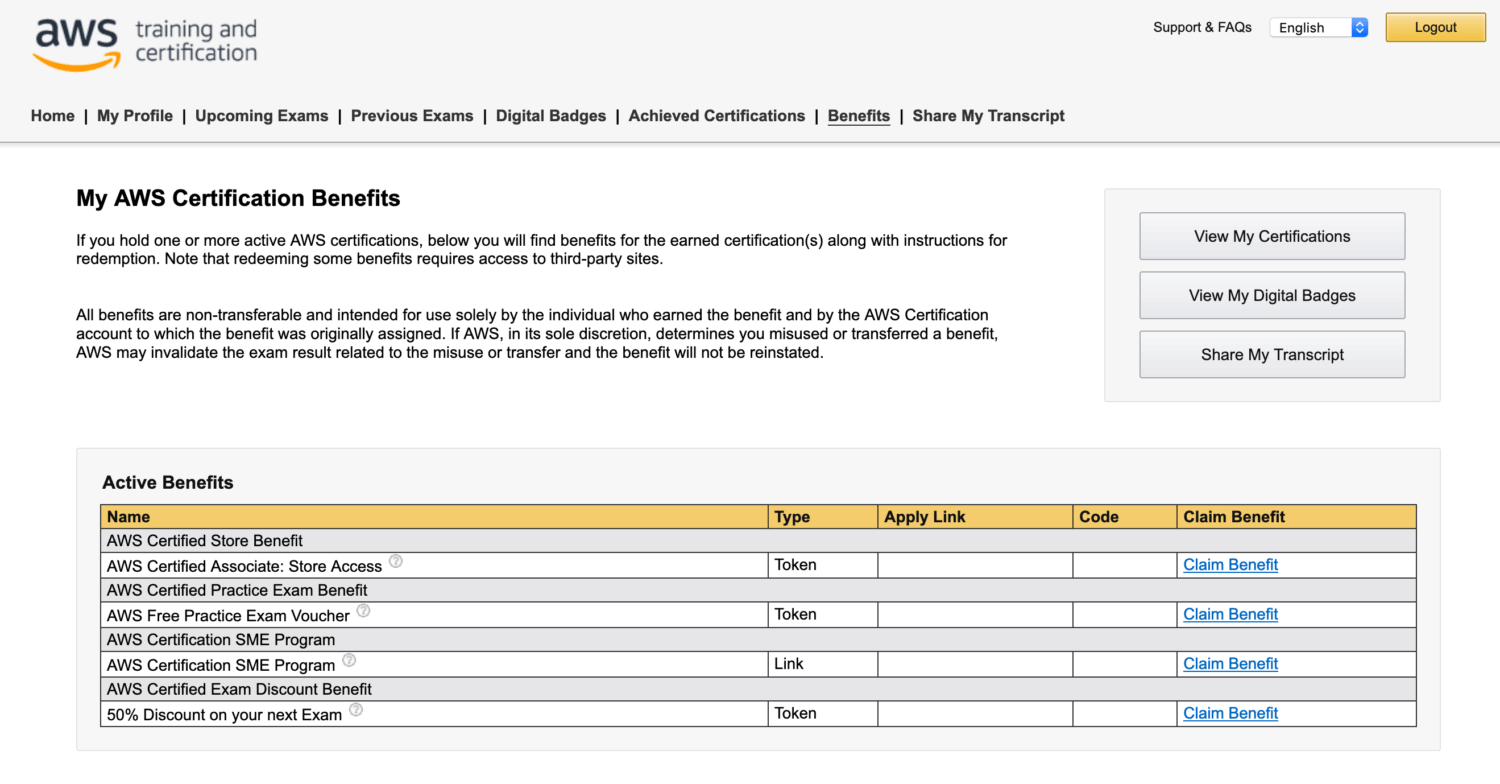Open the Previous Exams menu
Image resolution: width=1500 pixels, height=784 pixels.
(412, 116)
